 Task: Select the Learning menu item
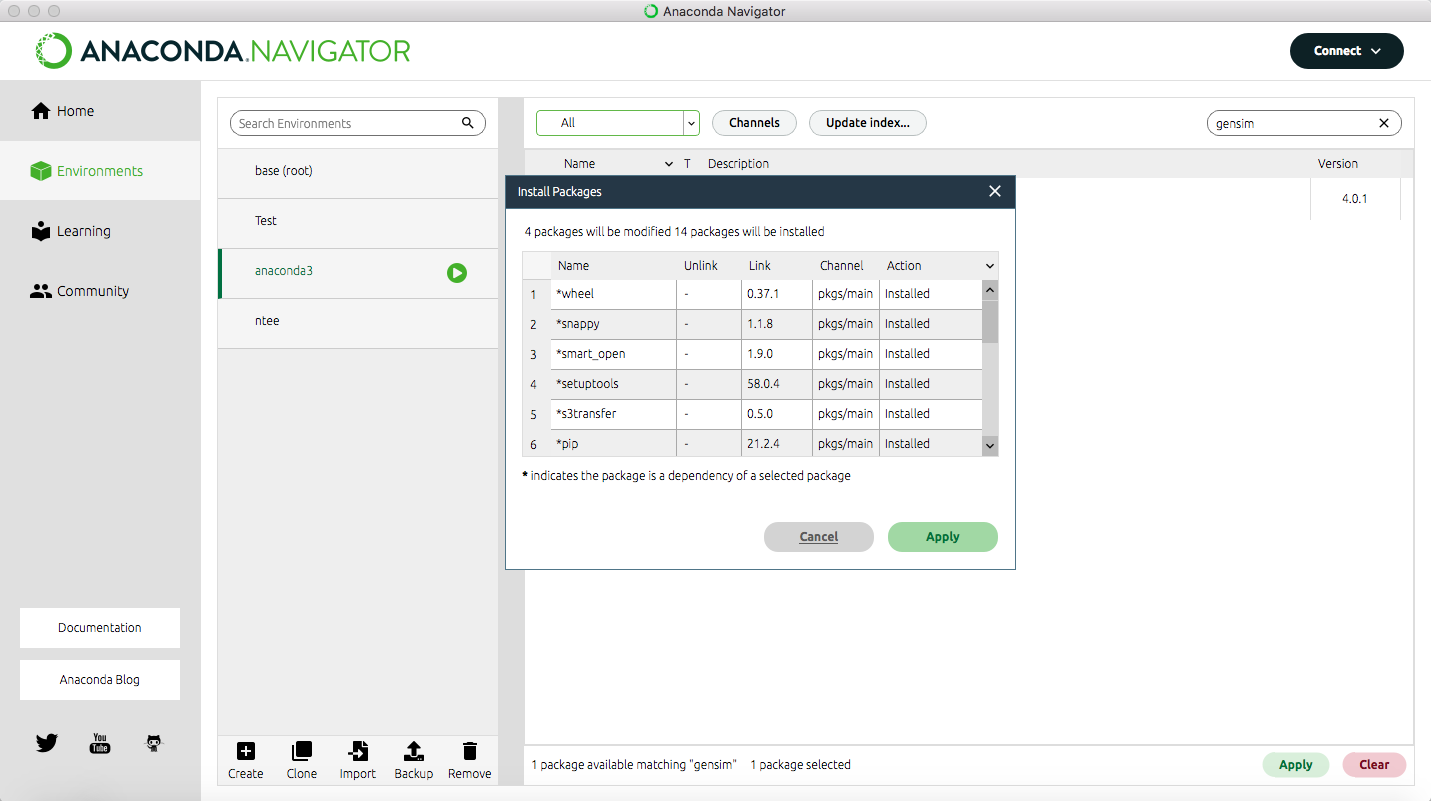pos(100,231)
